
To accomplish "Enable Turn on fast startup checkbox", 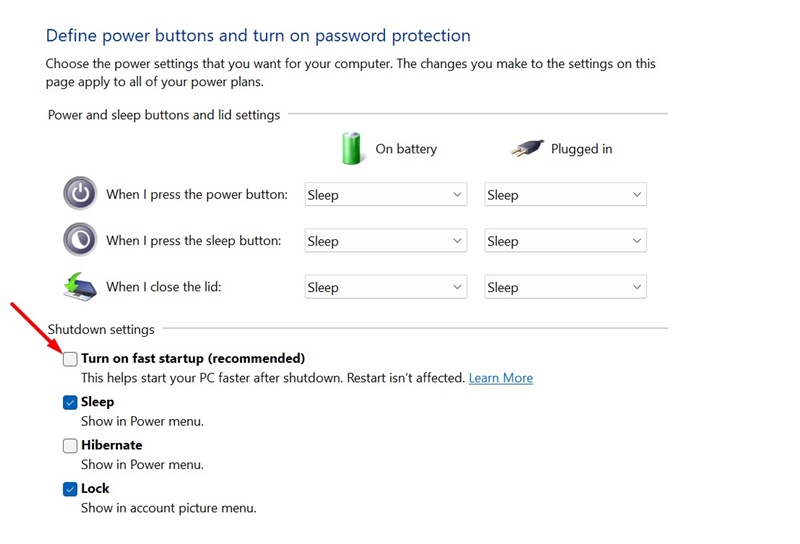I will [70, 358].
